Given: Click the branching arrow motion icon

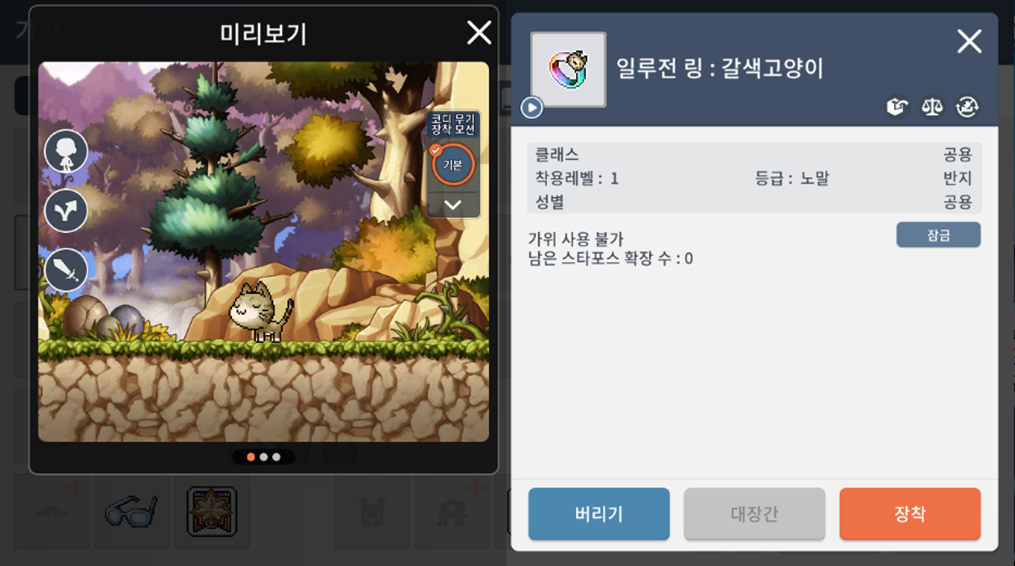Looking at the screenshot, I should tap(66, 210).
